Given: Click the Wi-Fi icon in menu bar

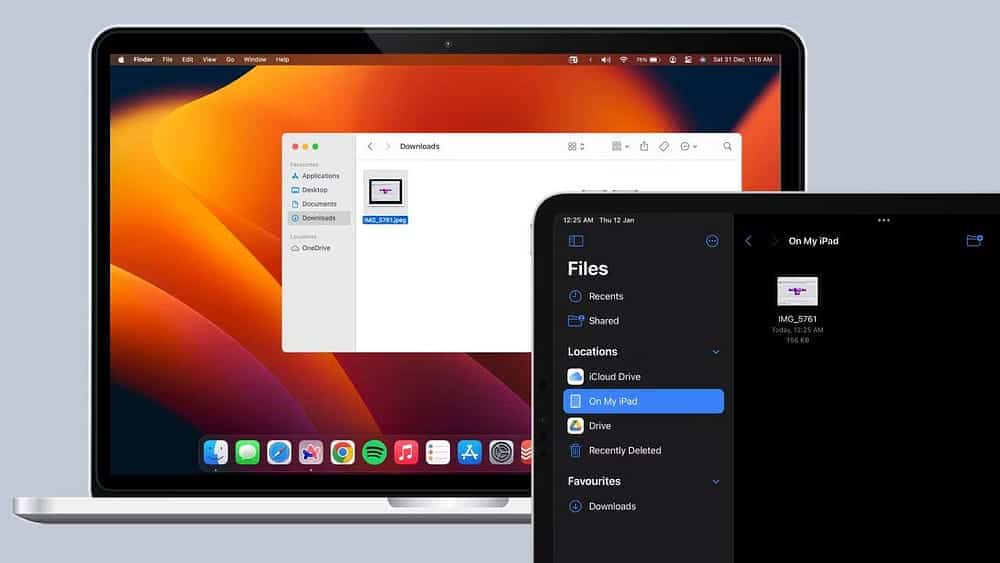Looking at the screenshot, I should tap(623, 59).
